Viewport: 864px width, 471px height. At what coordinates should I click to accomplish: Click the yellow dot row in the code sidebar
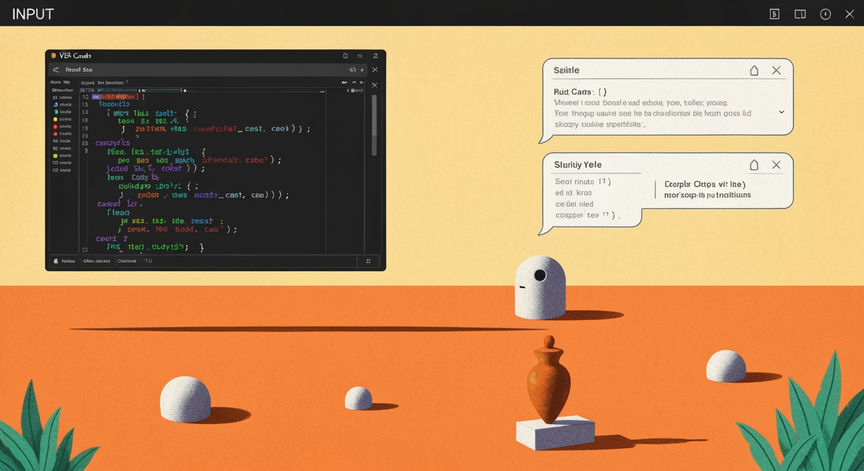62,119
